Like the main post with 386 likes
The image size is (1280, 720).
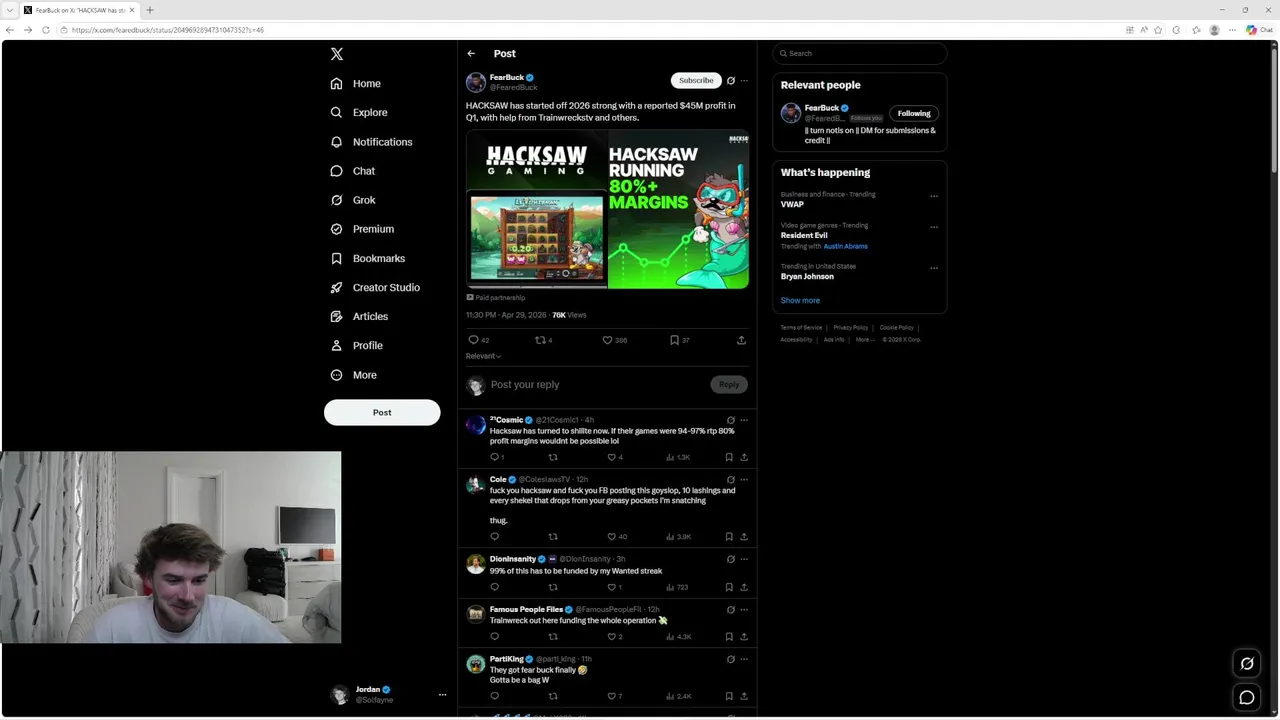pyautogui.click(x=614, y=340)
